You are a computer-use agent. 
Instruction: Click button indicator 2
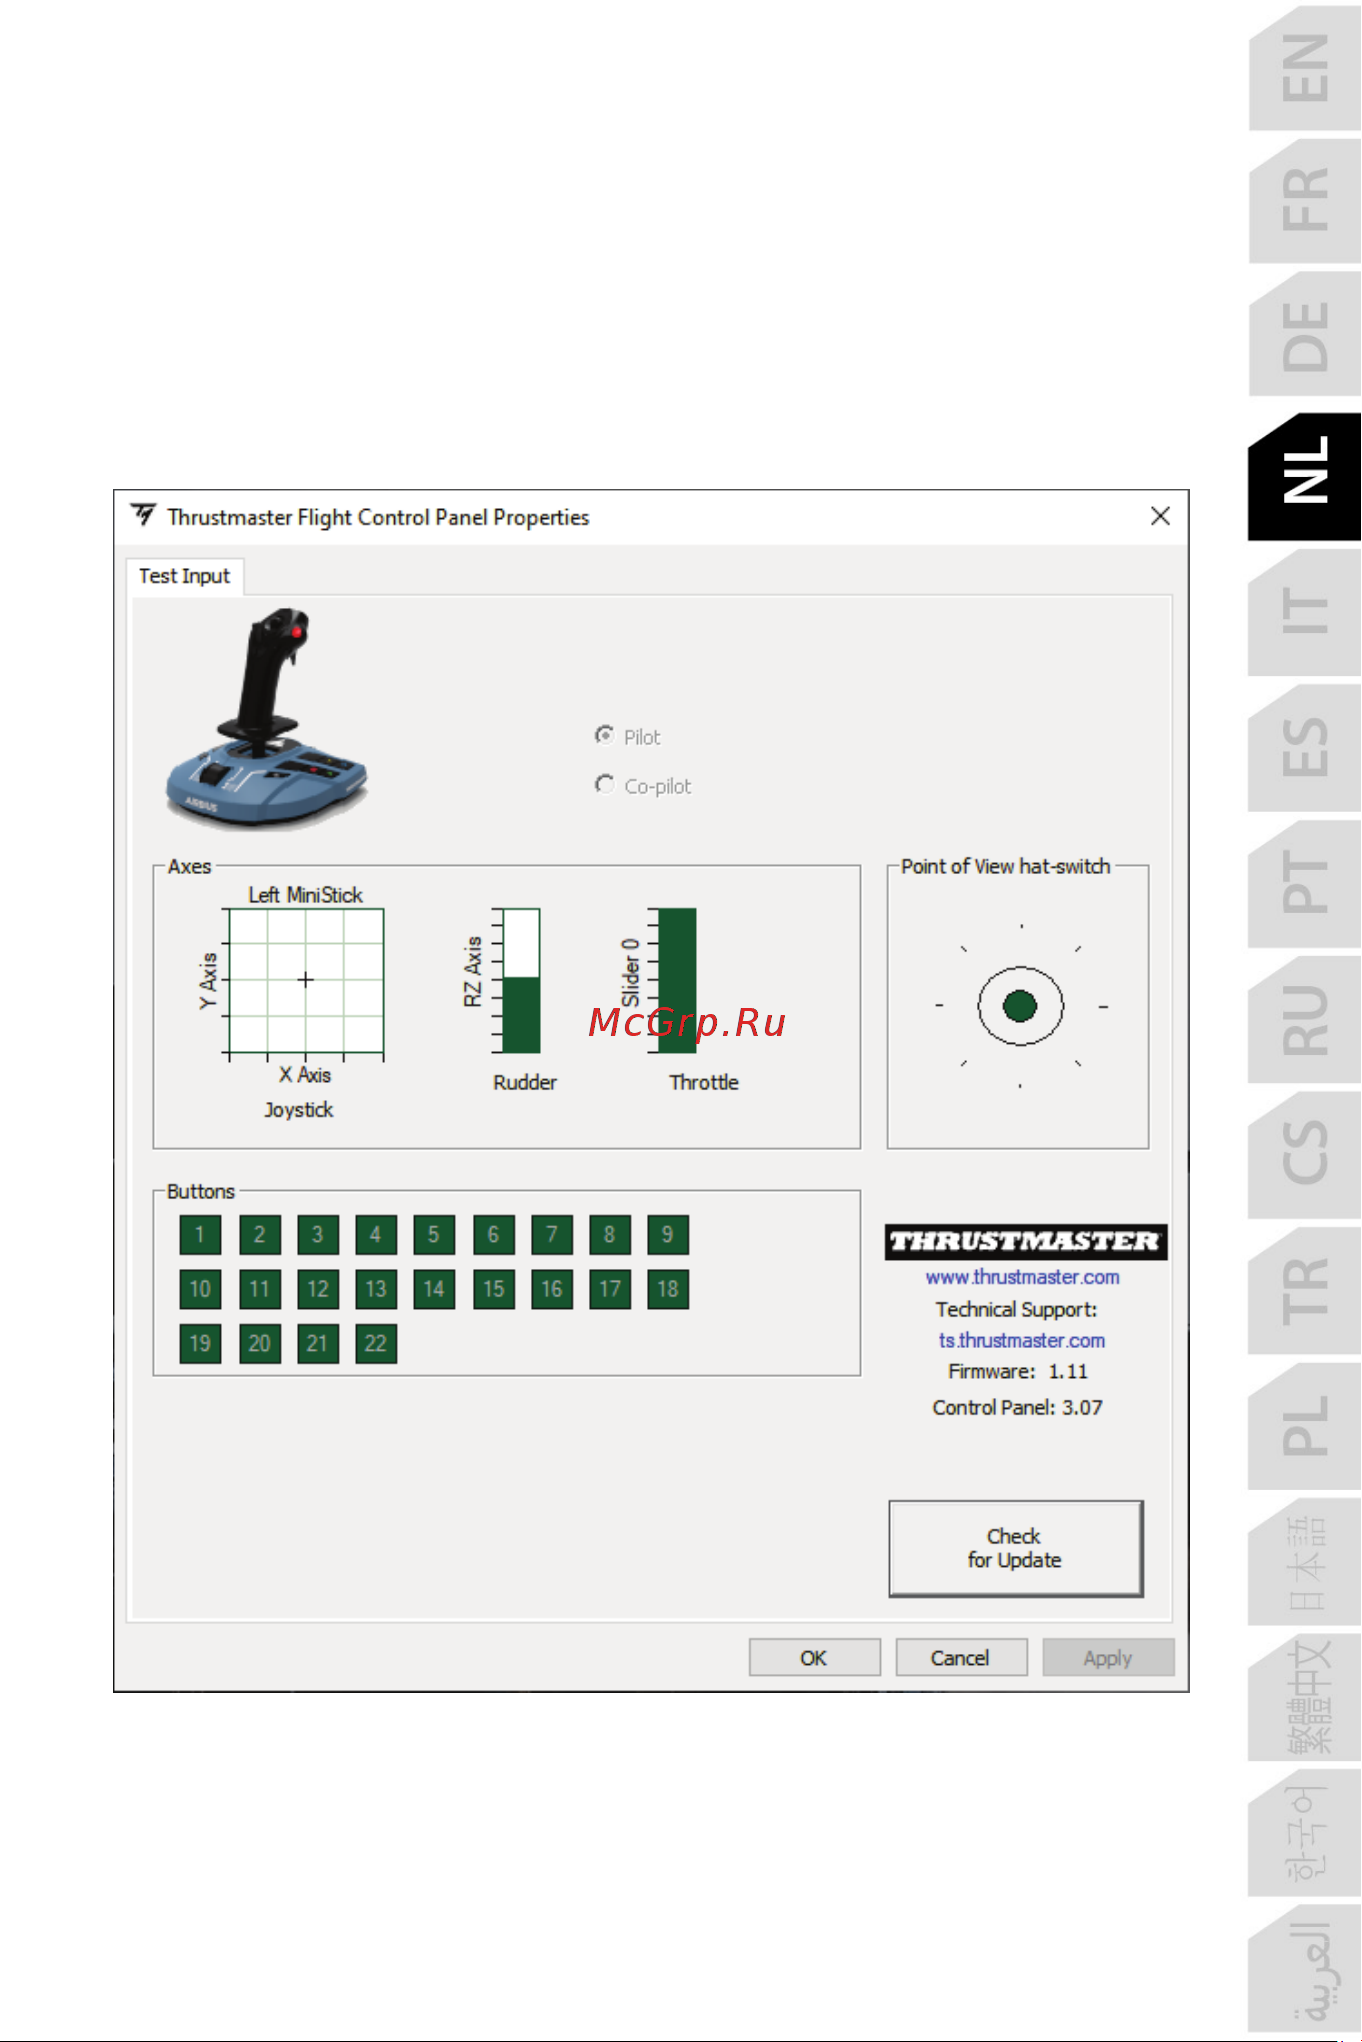pos(259,1235)
